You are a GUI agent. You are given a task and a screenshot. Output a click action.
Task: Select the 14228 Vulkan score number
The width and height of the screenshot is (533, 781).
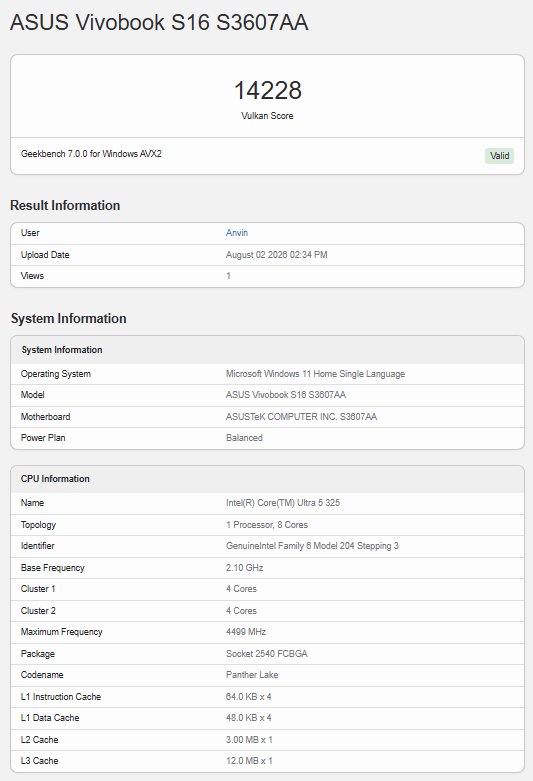tap(267, 90)
